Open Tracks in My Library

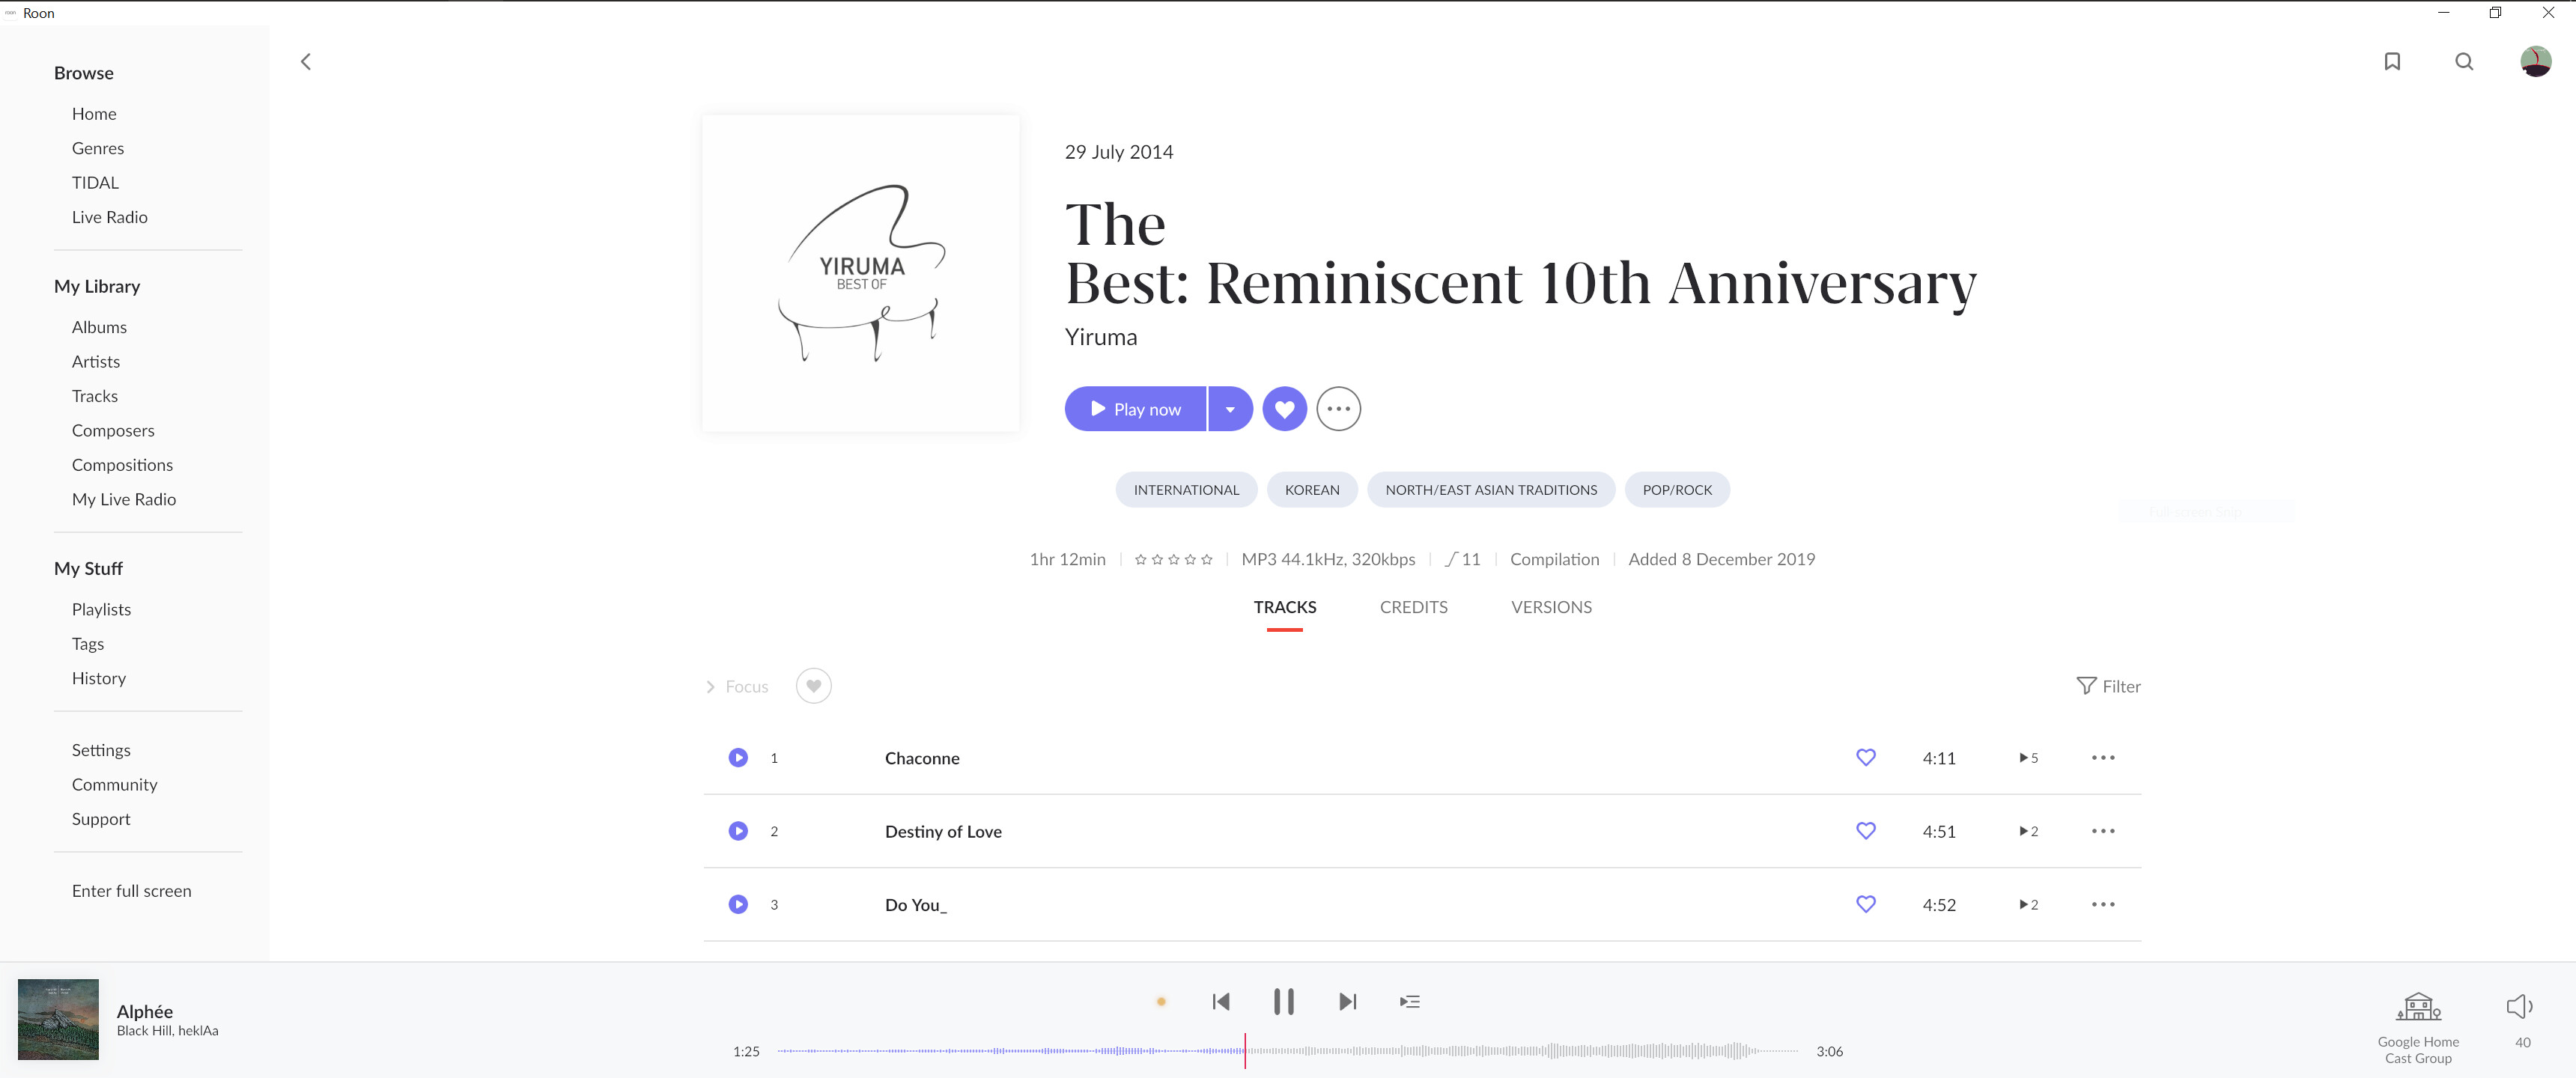pyautogui.click(x=95, y=396)
